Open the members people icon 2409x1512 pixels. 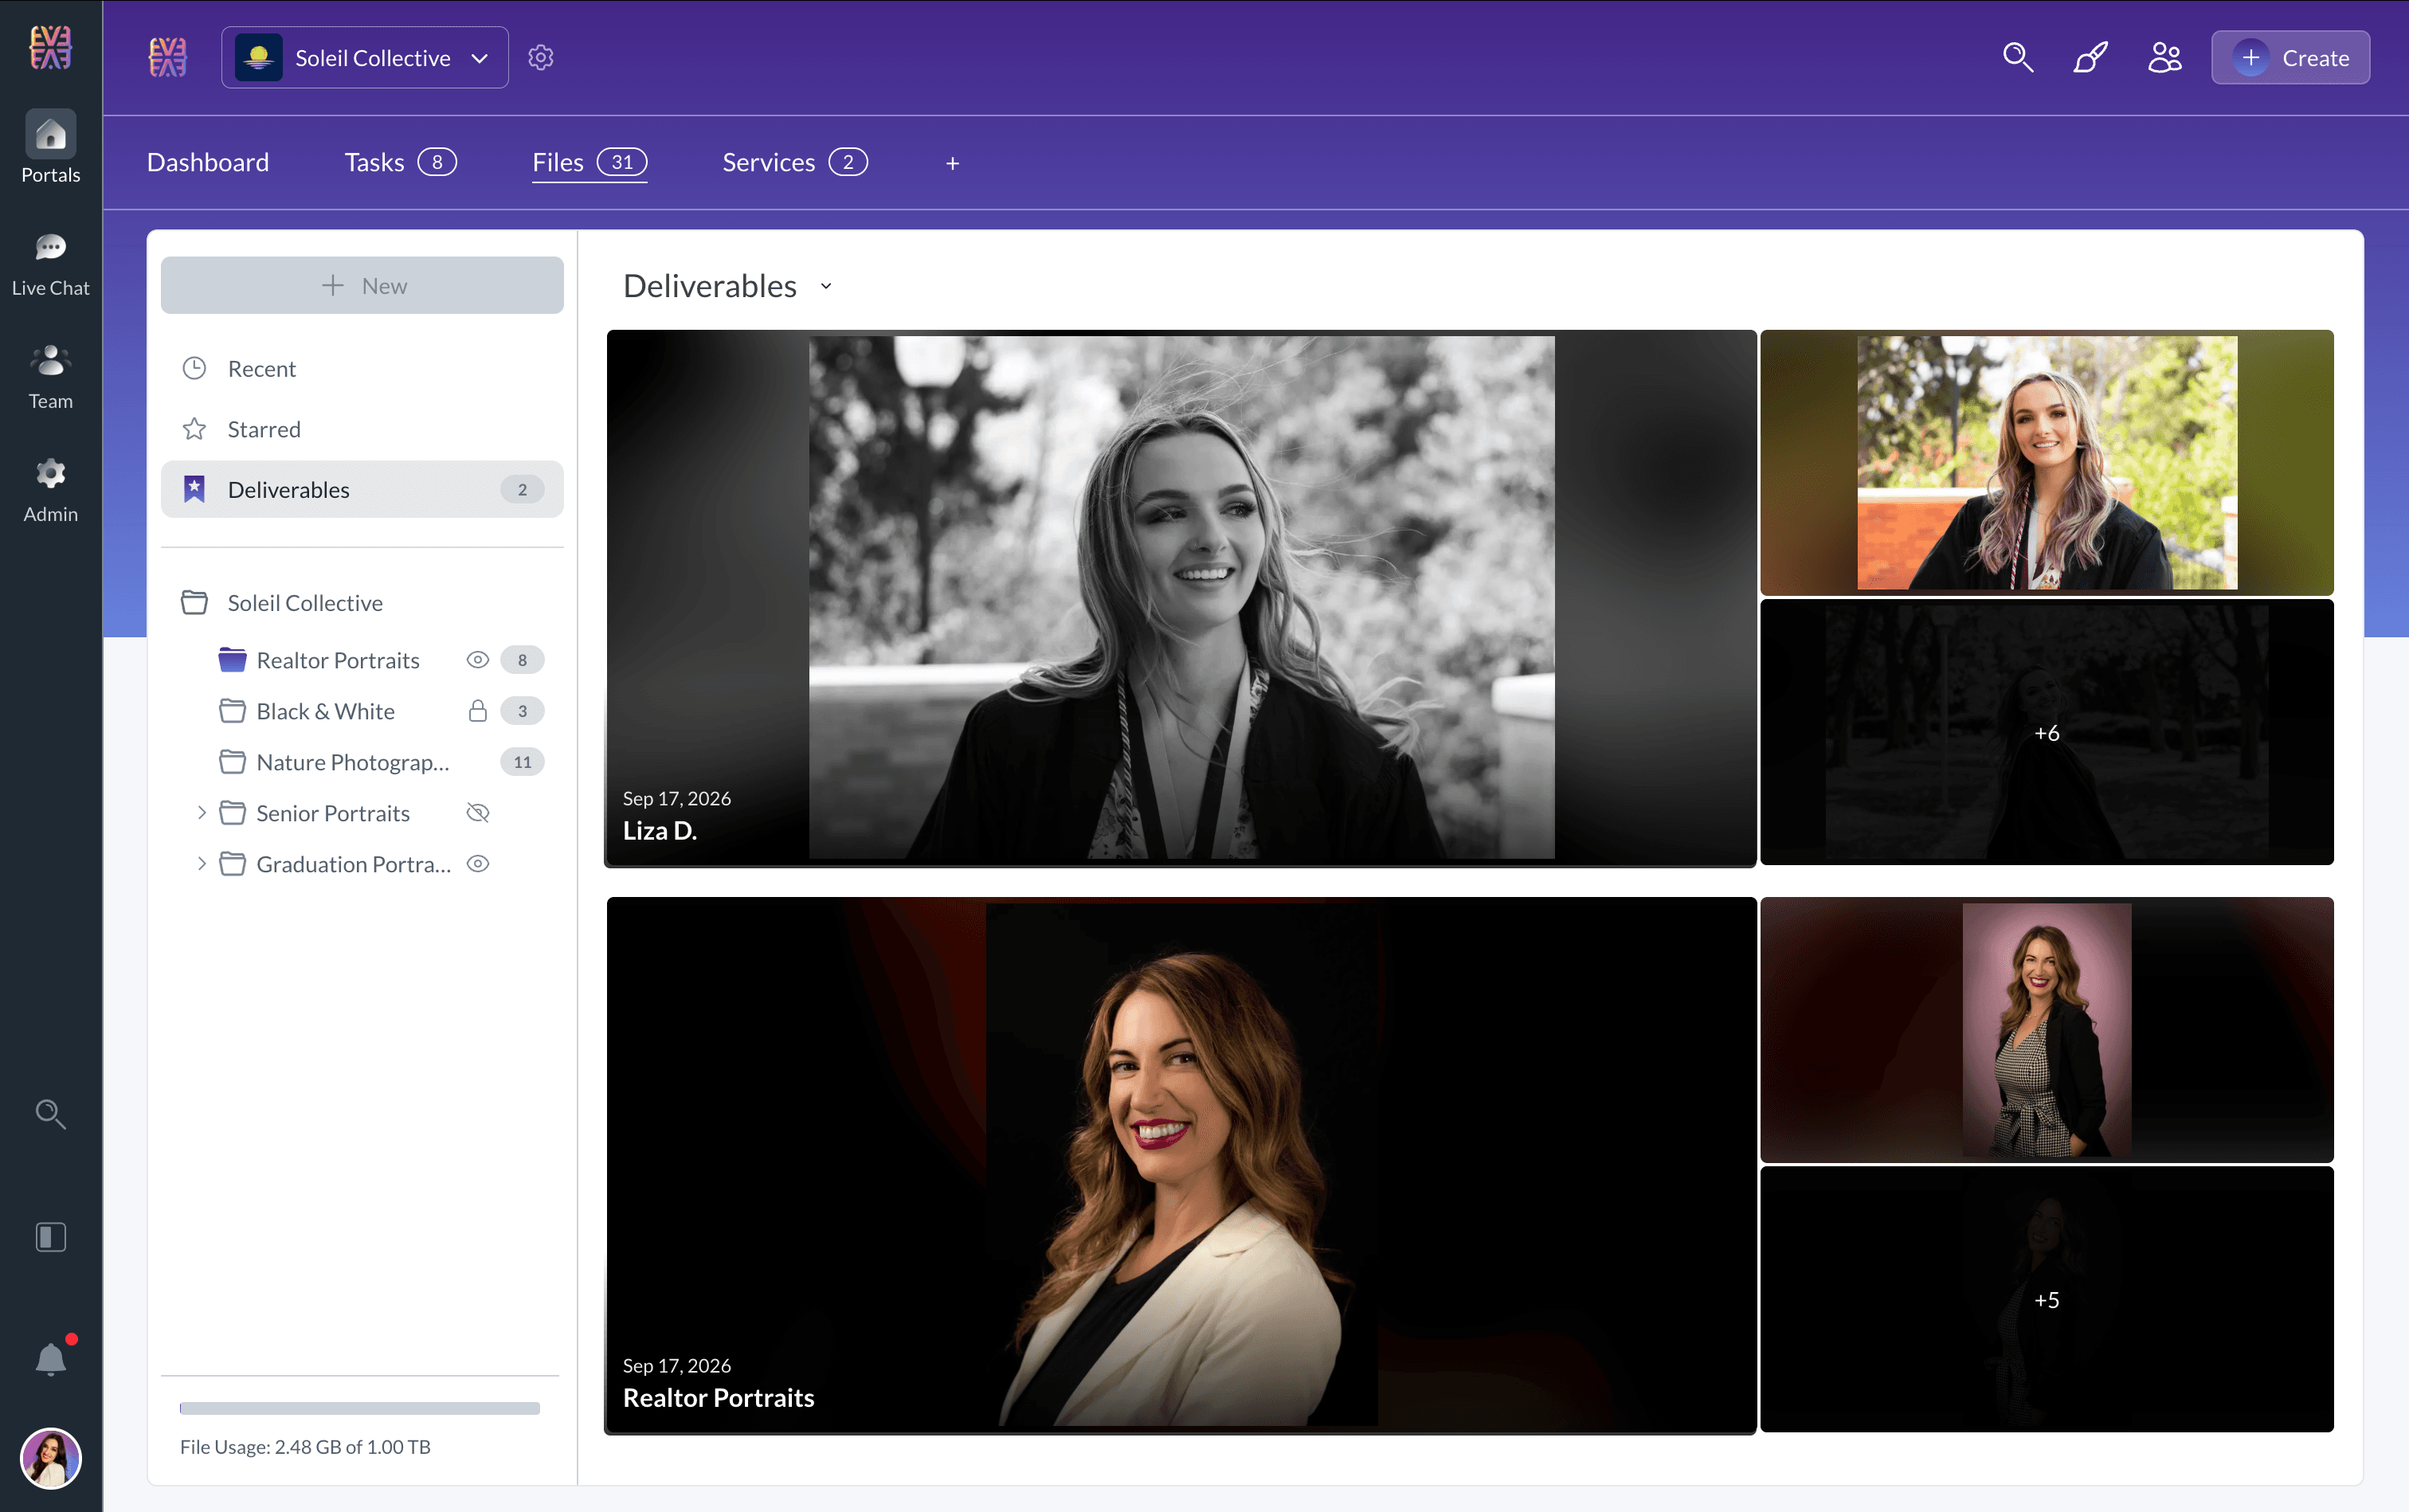[x=2165, y=57]
